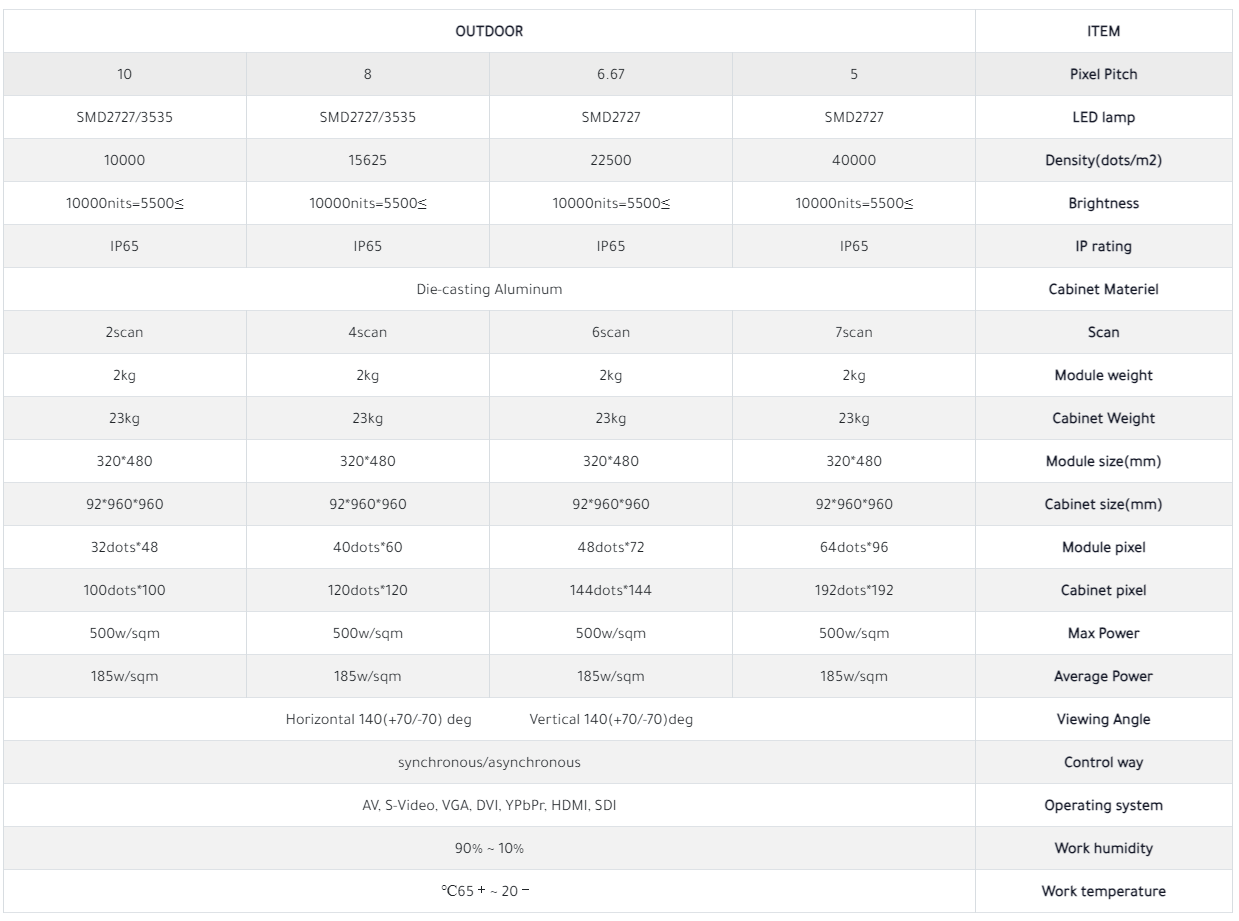
Task: Click the IP rating label
Action: pos(1103,246)
